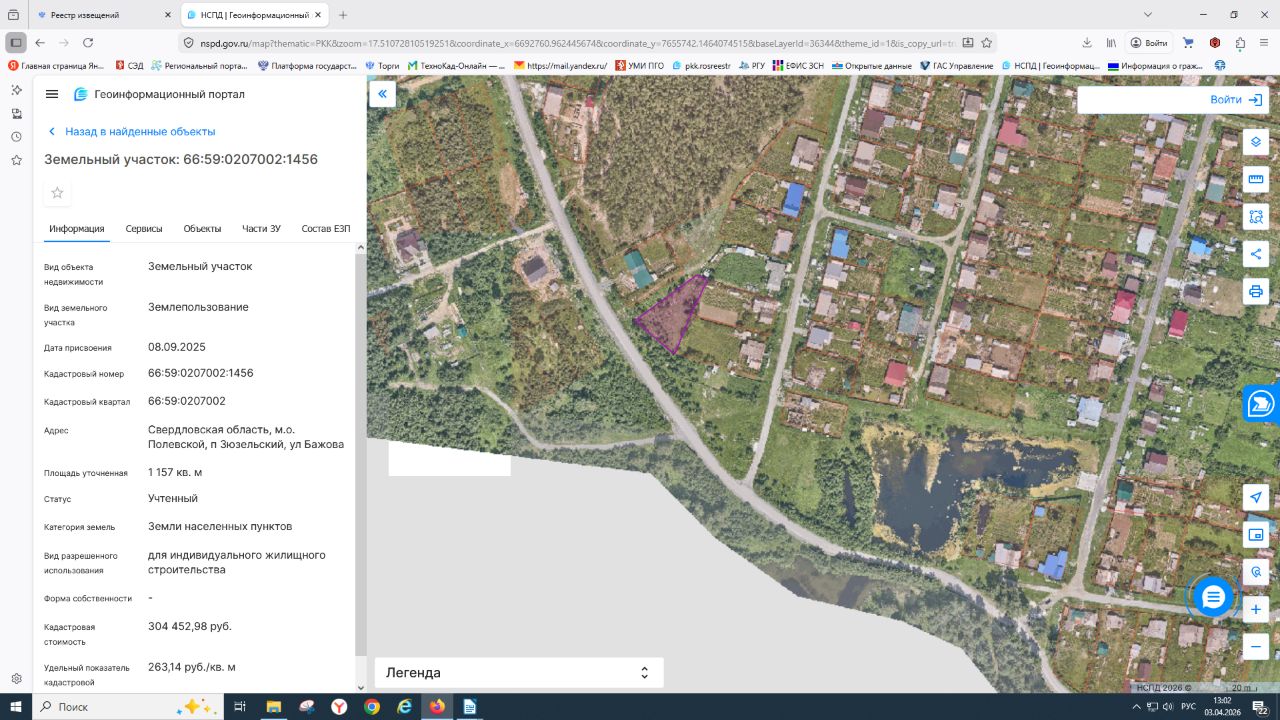This screenshot has width=1280, height=720.
Task: Bookmark this page with the star icon
Action: [x=986, y=43]
